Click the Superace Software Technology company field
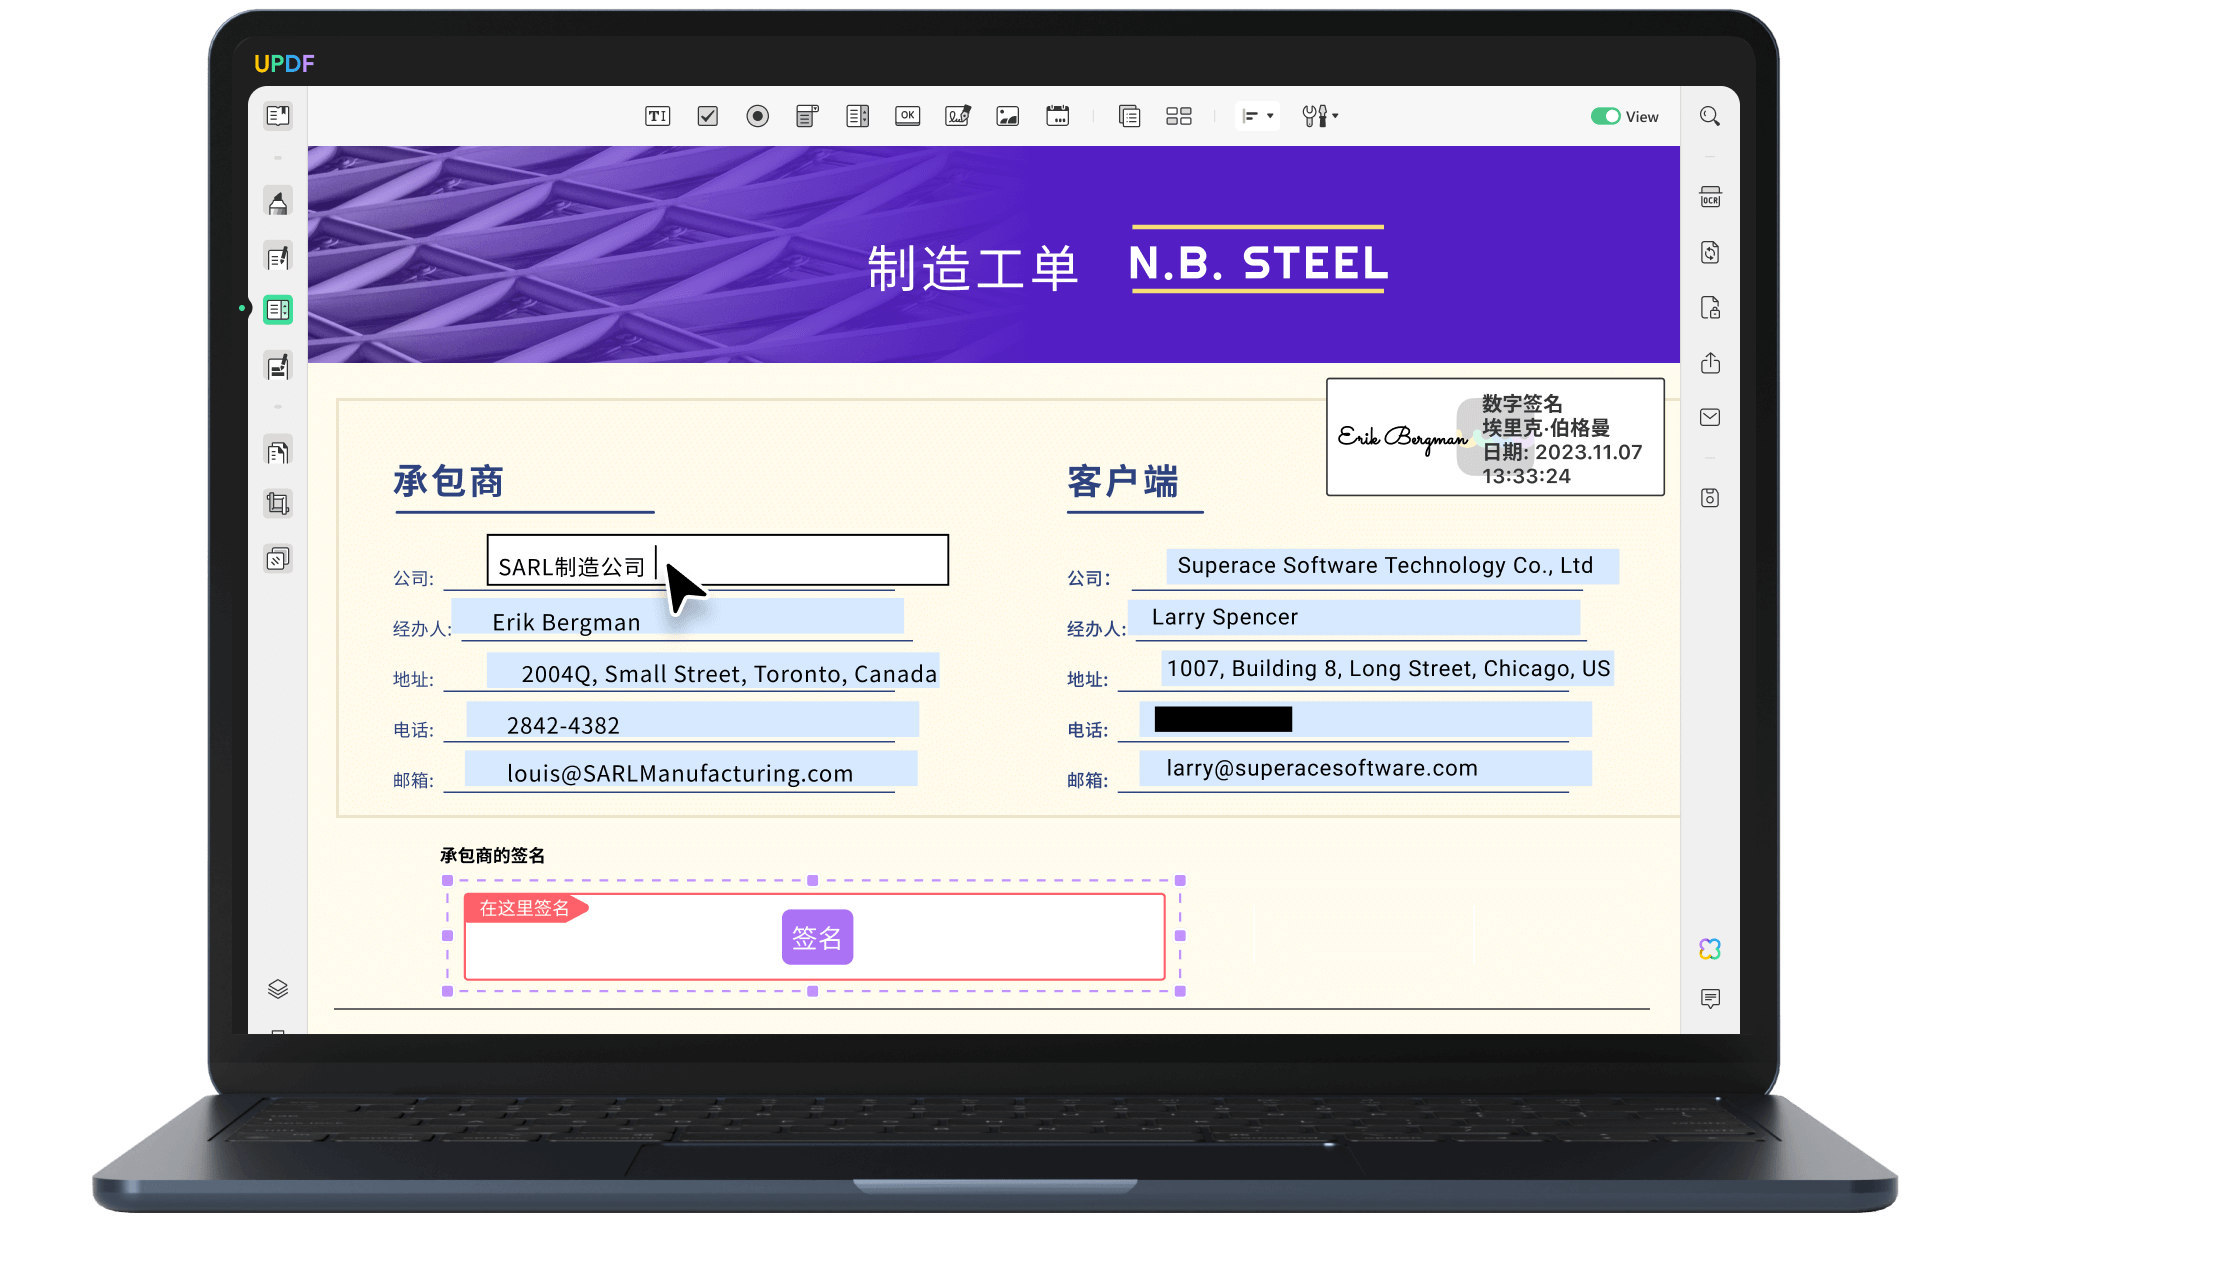 tap(1392, 566)
